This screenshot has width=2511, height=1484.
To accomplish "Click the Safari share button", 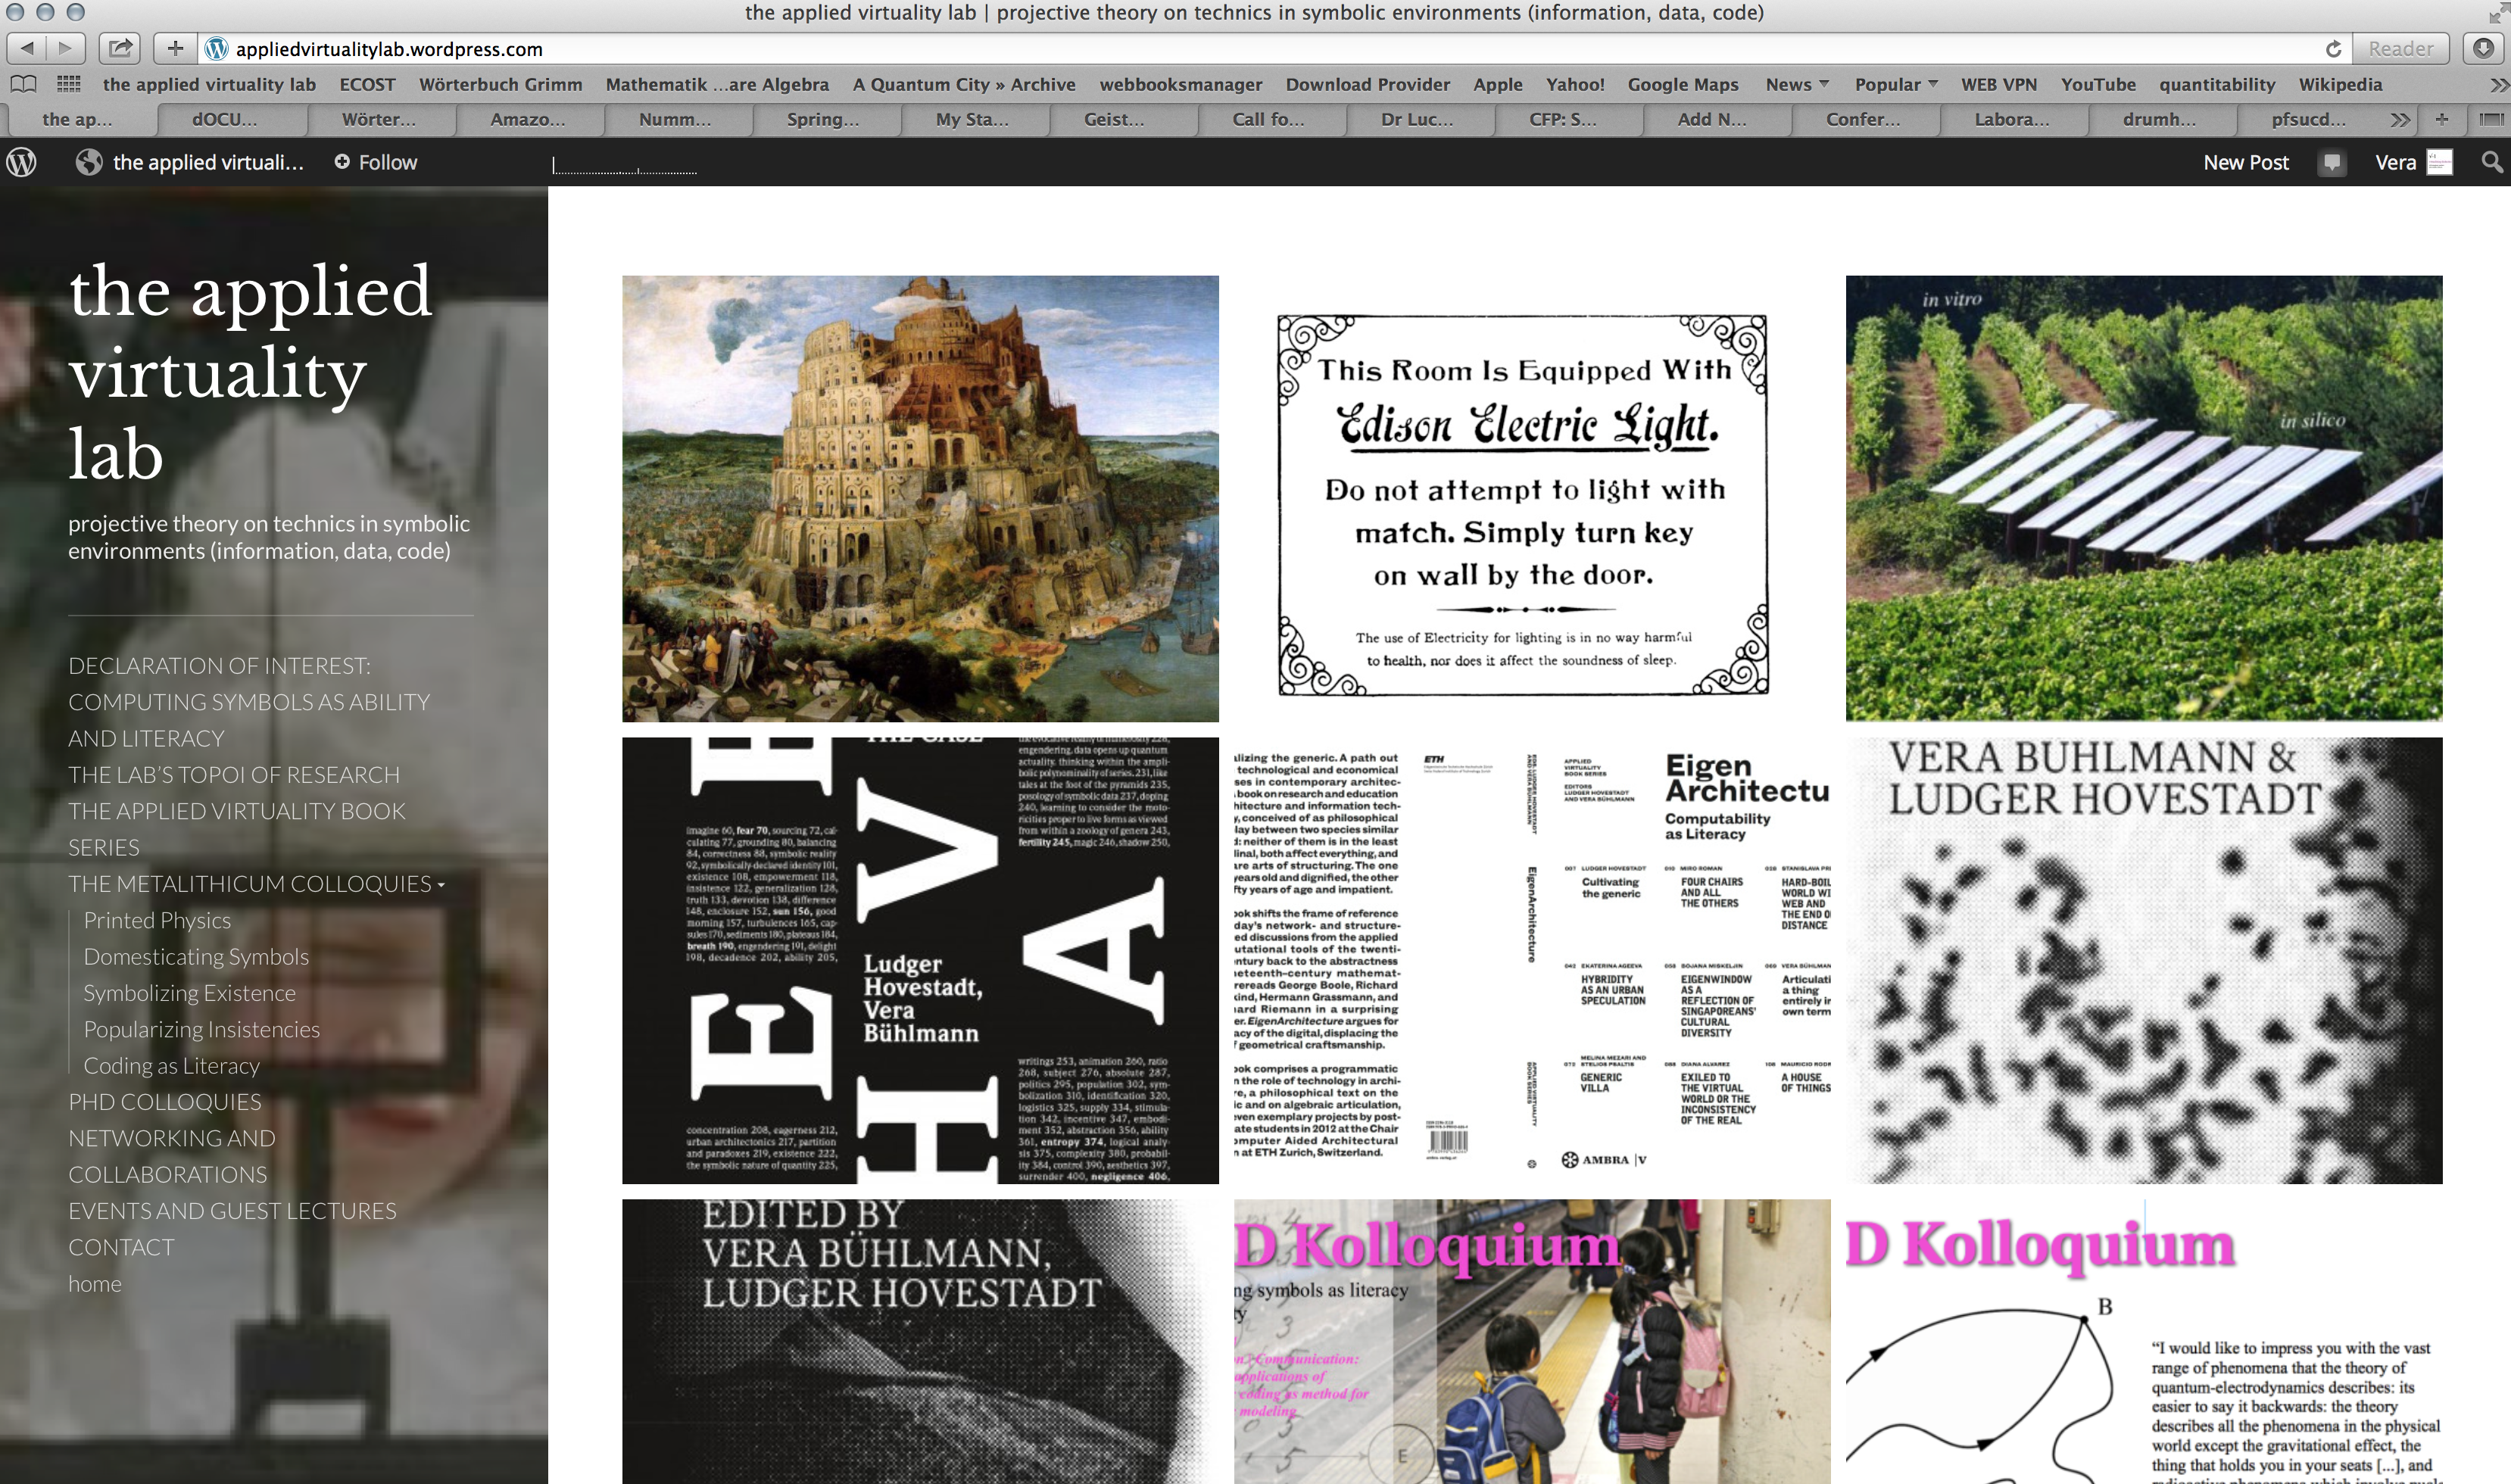I will click(x=120, y=48).
